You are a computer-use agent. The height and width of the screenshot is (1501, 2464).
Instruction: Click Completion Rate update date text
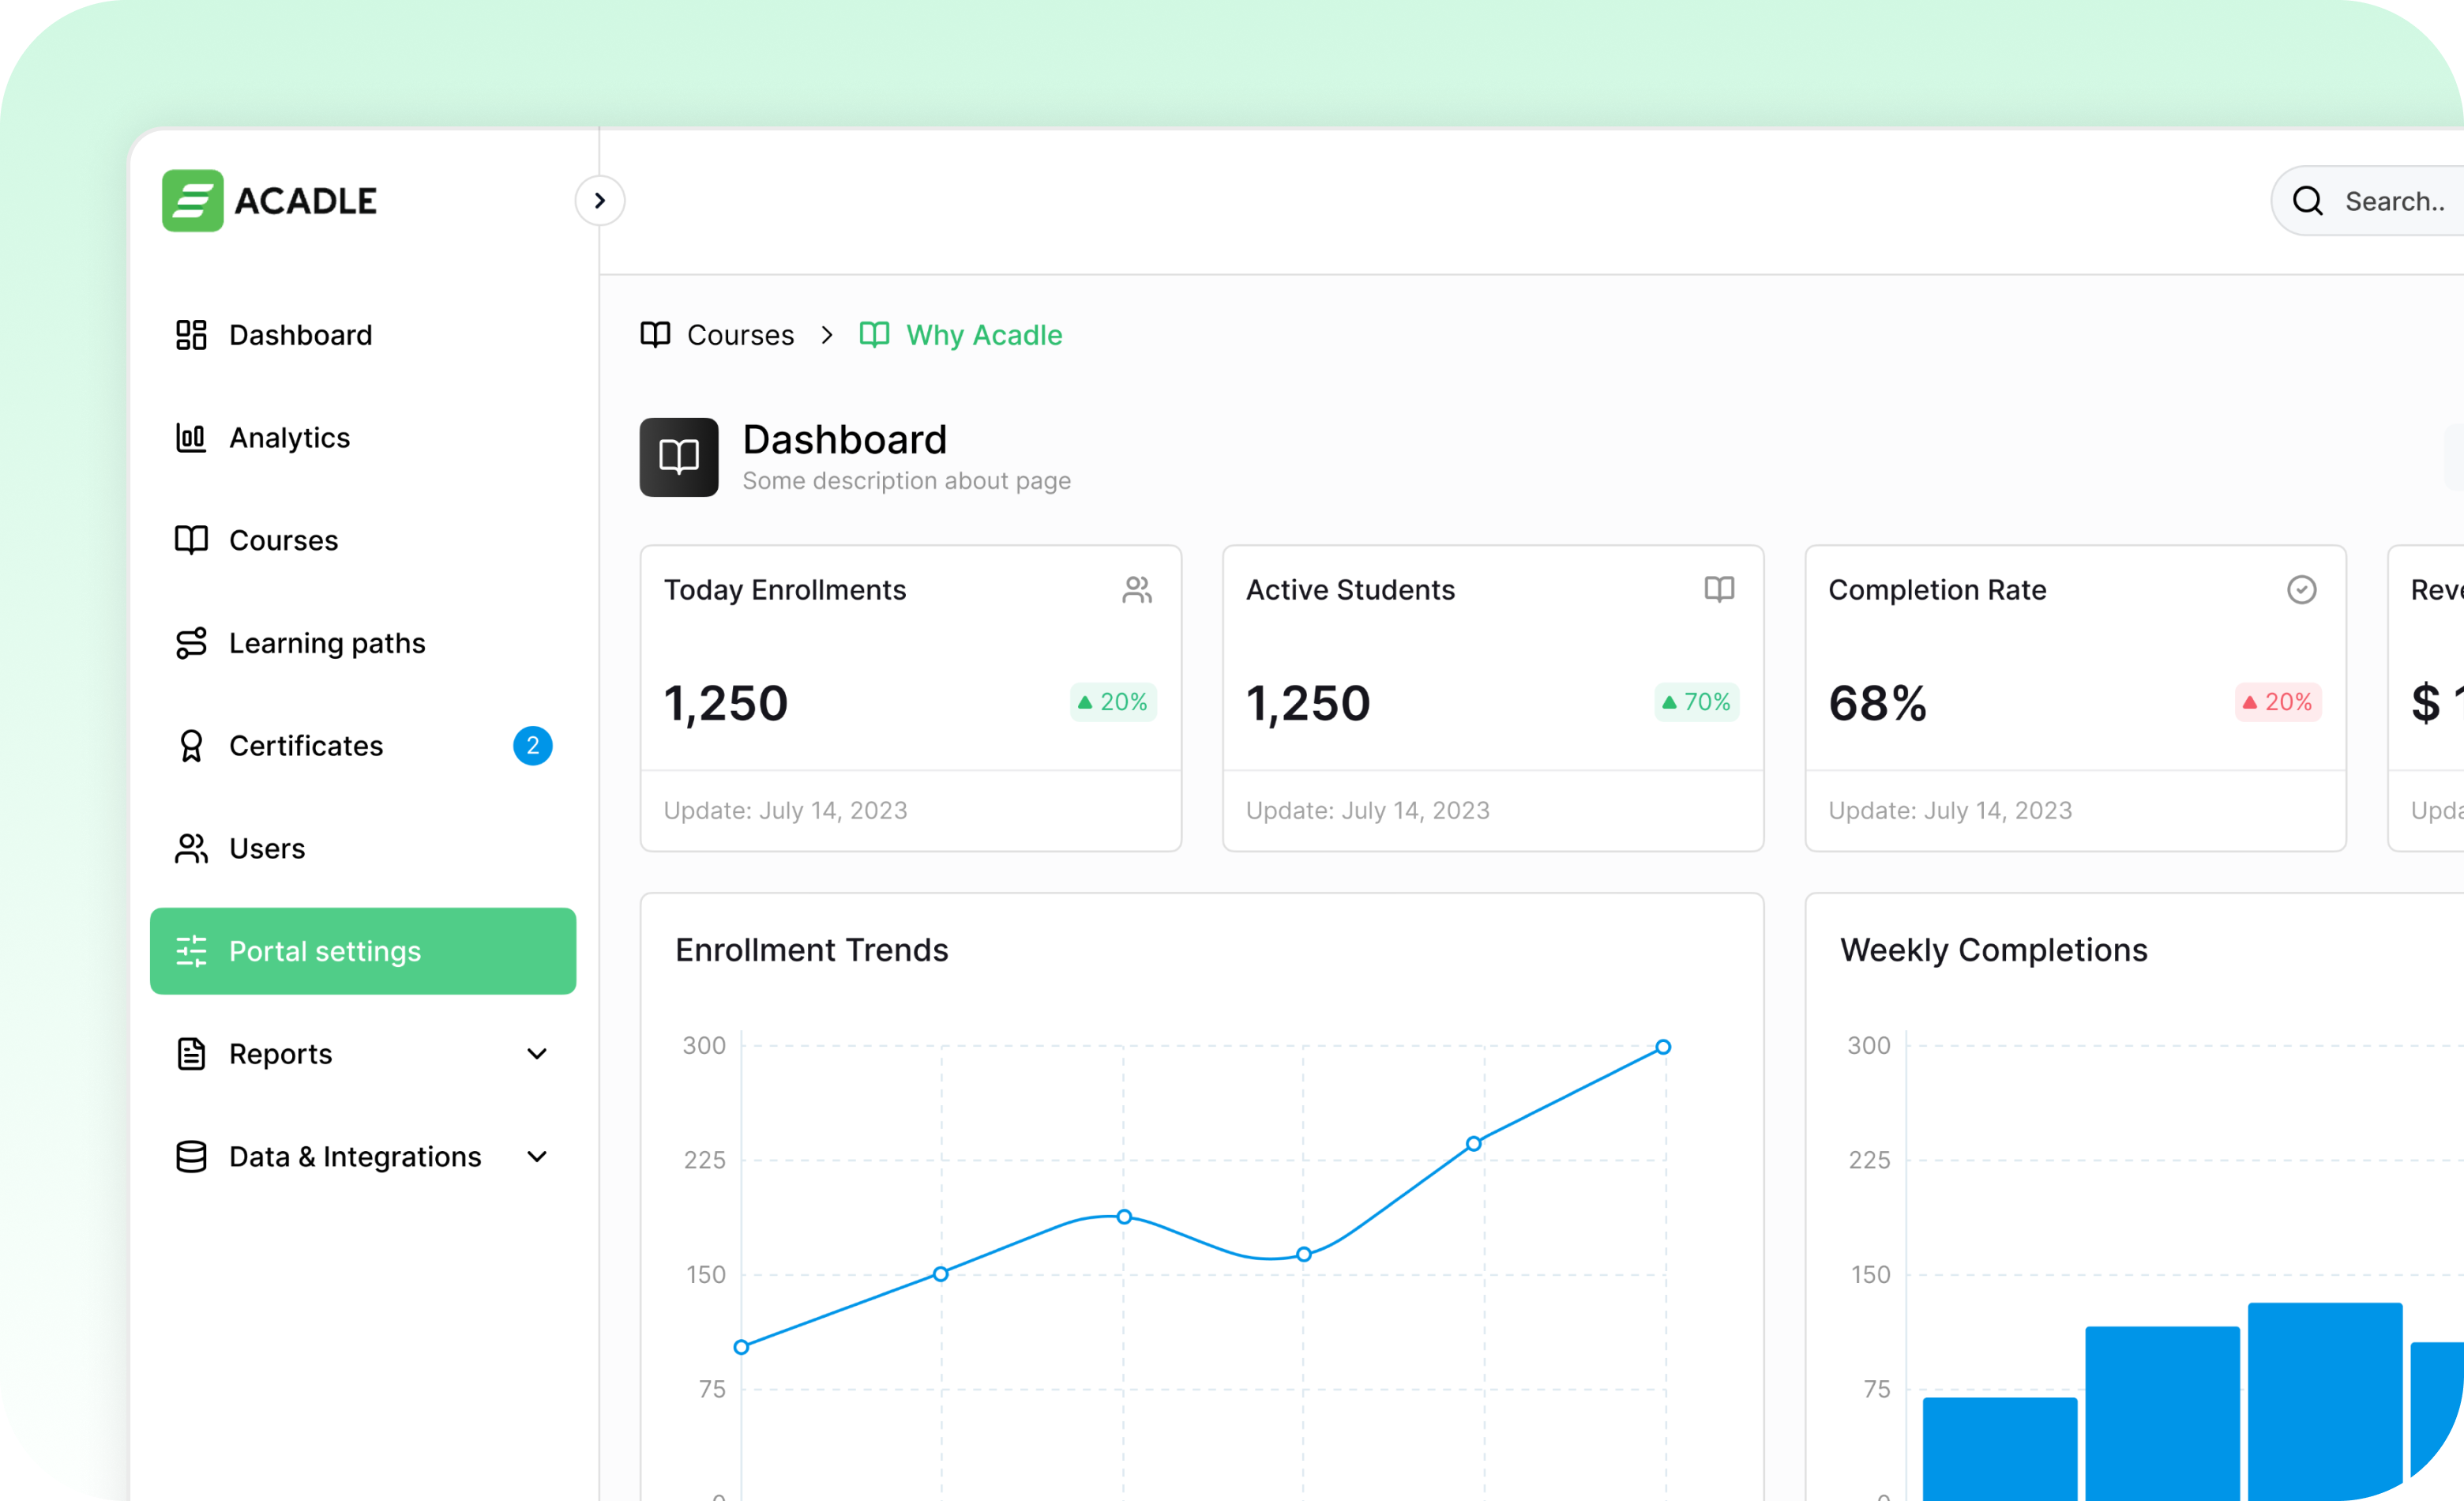point(1950,810)
